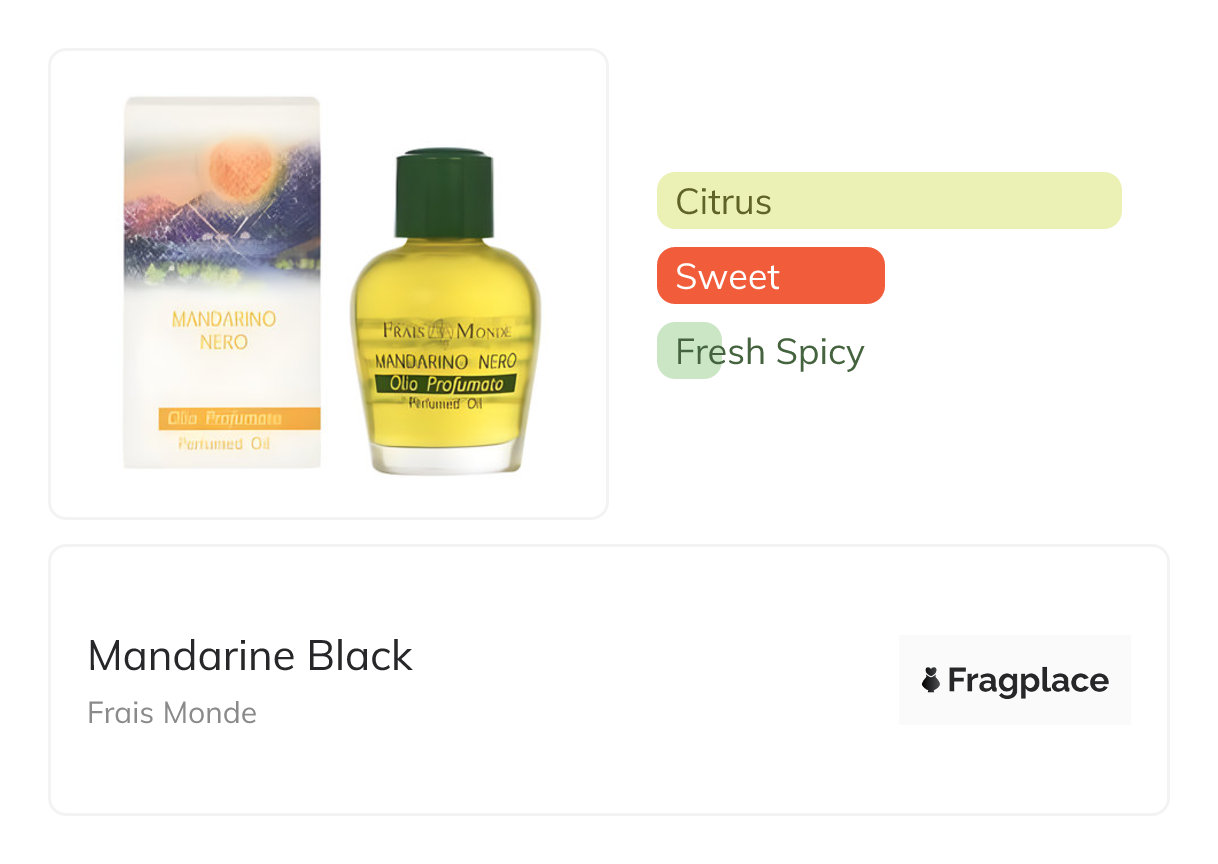Click the Fragplace bottle logo icon
1218x864 pixels.
931,681
